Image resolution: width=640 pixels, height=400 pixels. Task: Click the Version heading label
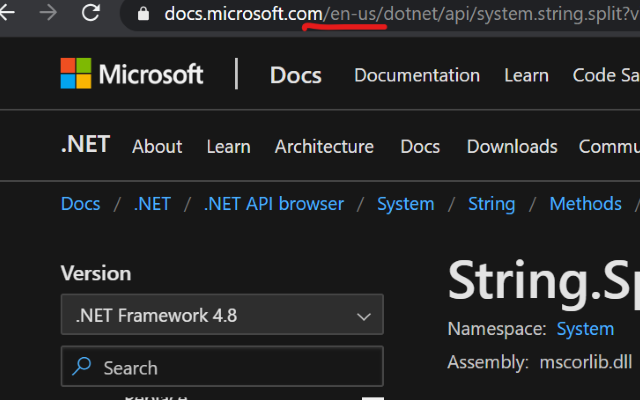(96, 273)
